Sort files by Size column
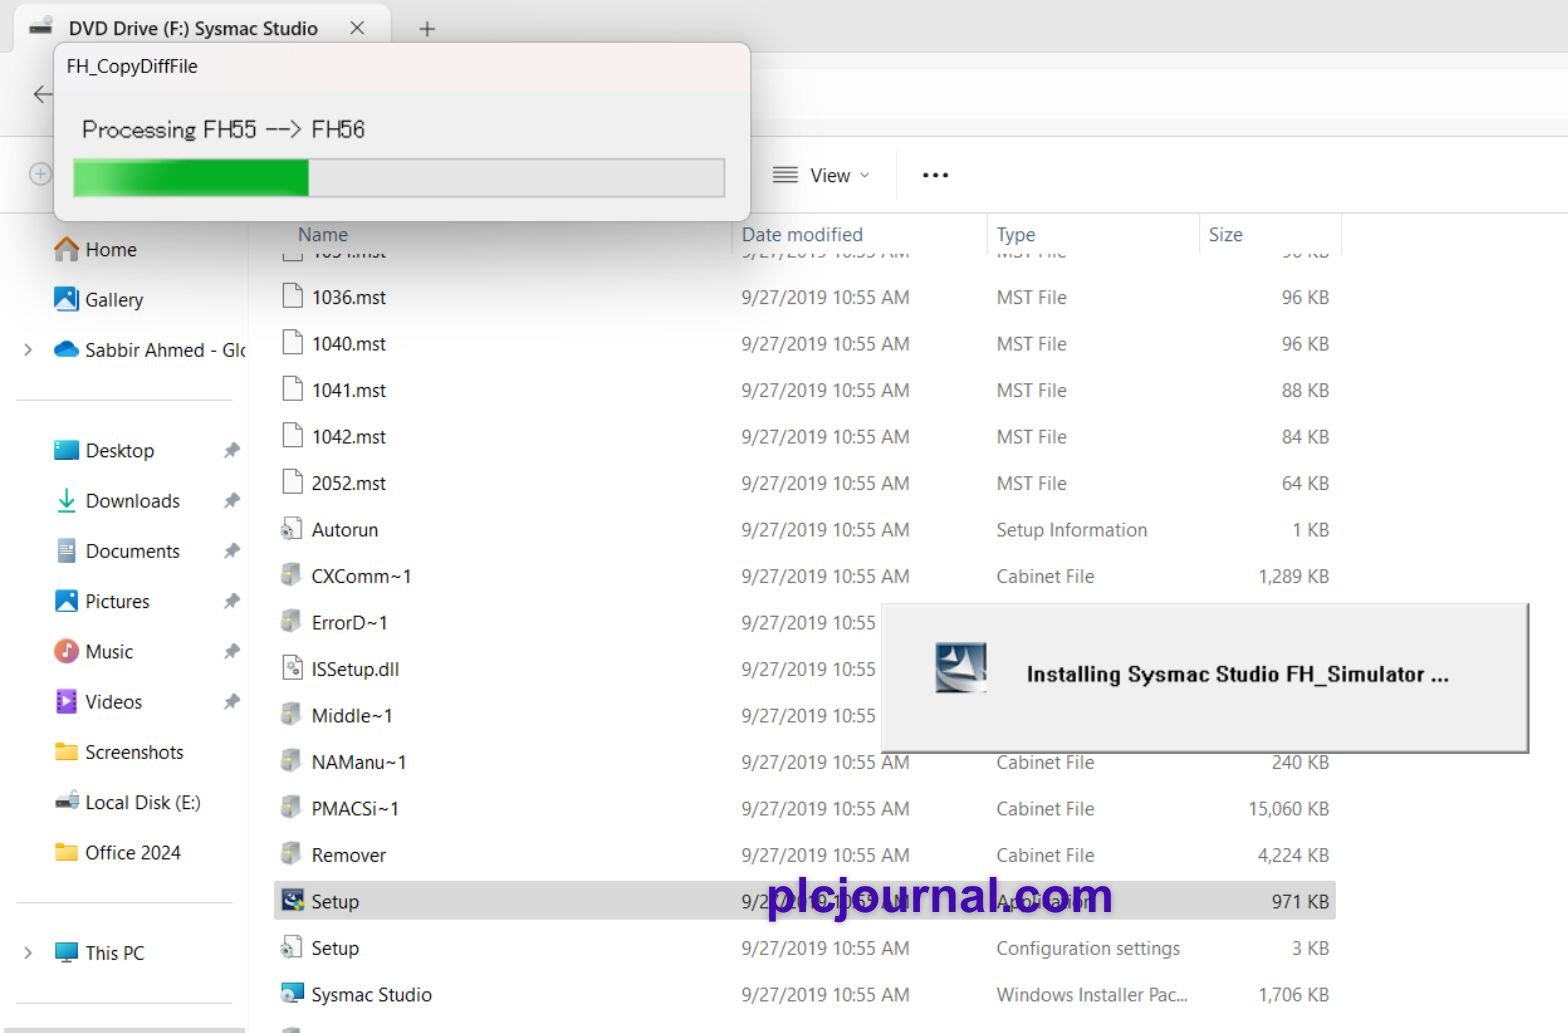The width and height of the screenshot is (1568, 1033). 1225,234
